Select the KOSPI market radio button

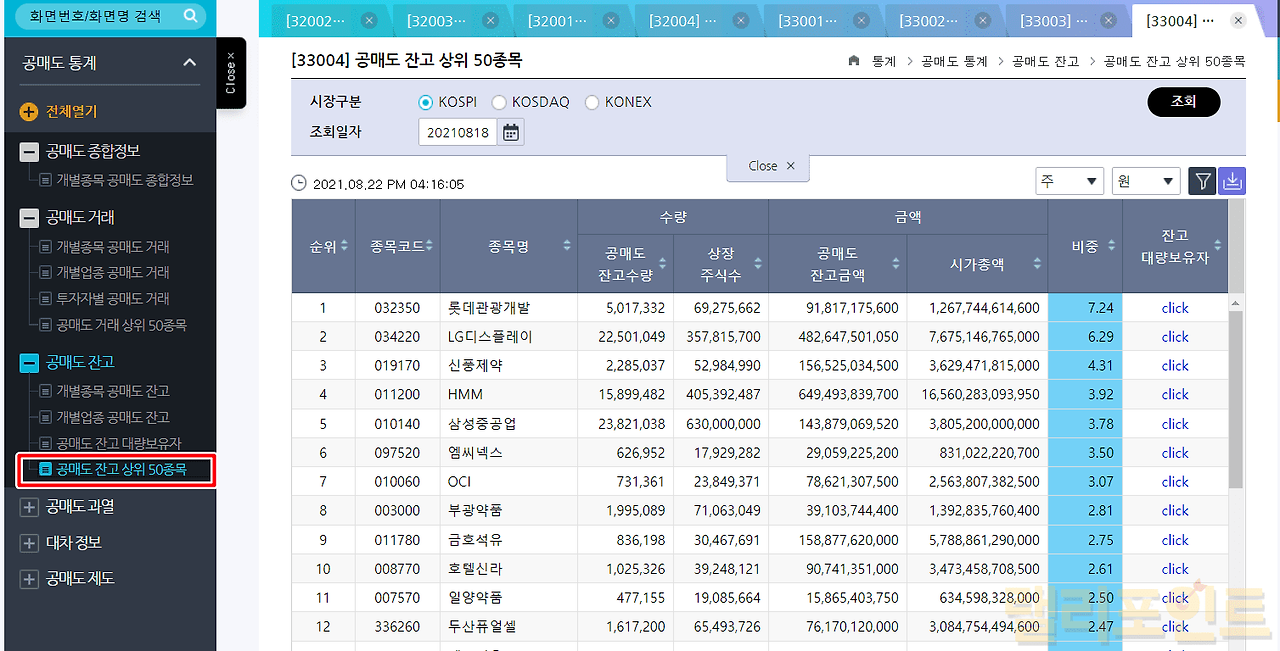427,102
